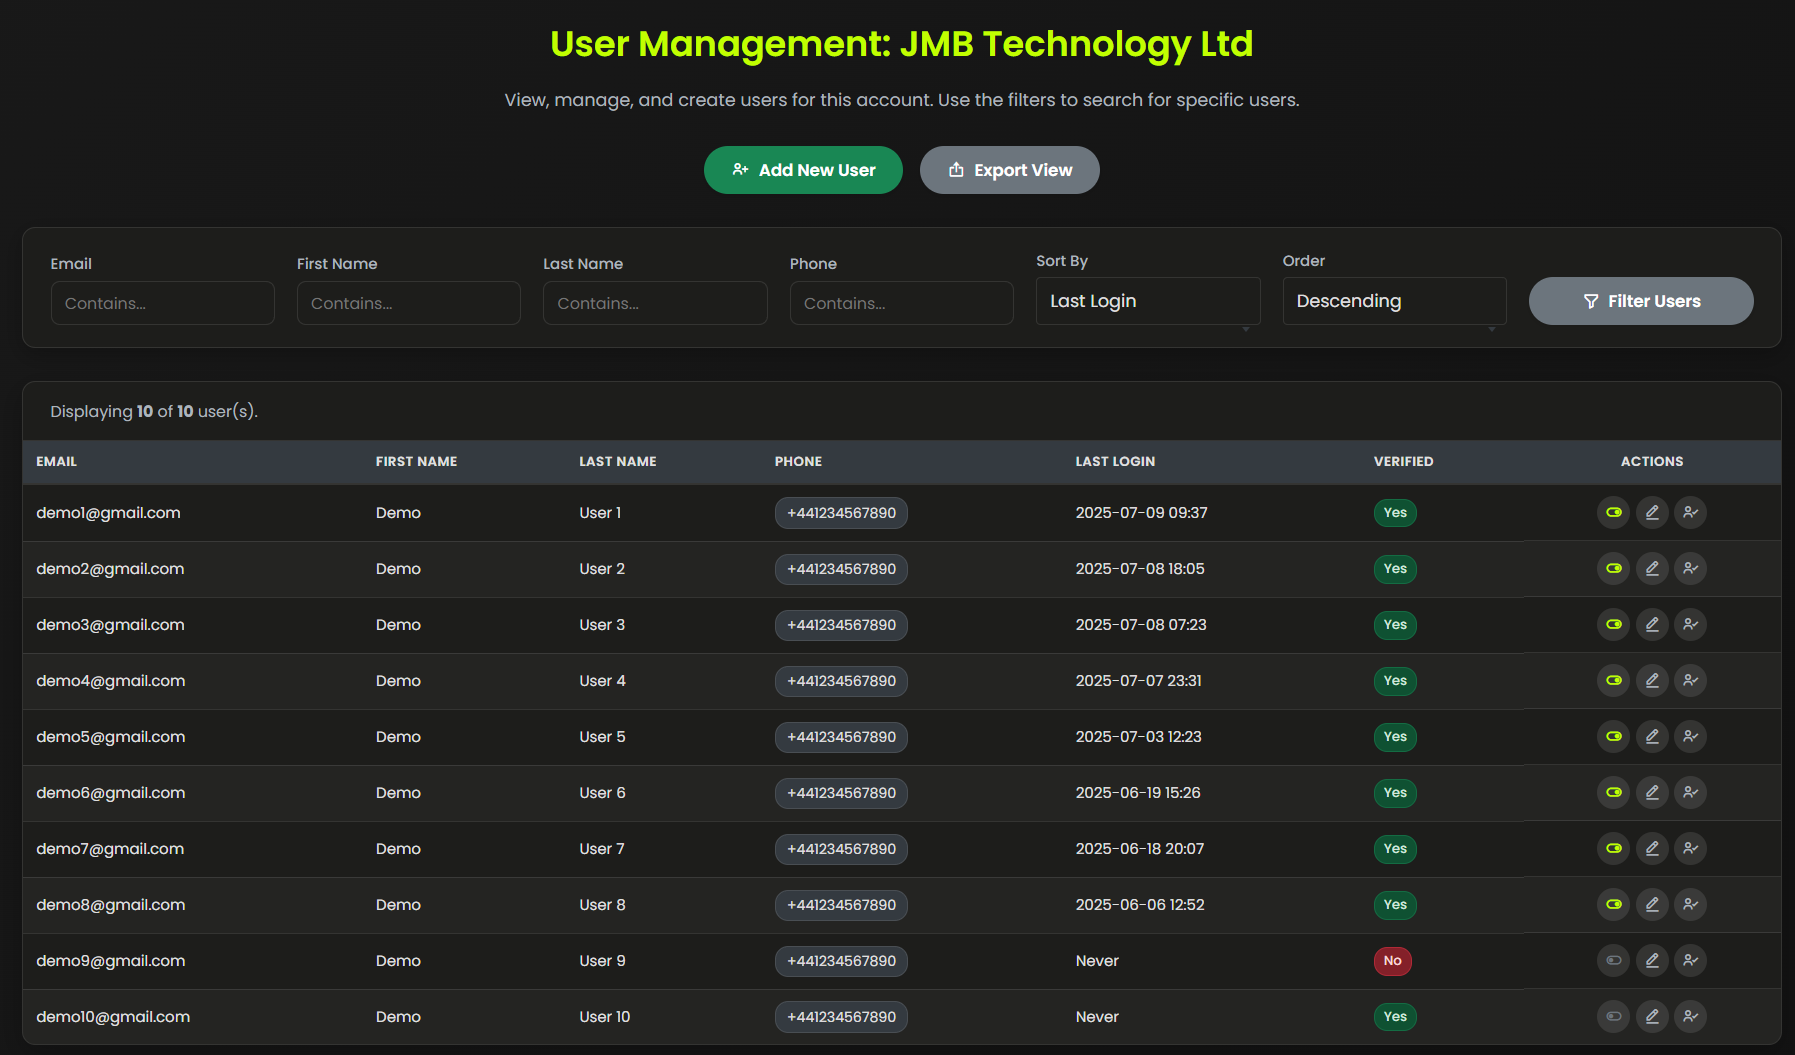Click the user-check icon for demo10@gmail.com
1795x1055 pixels.
click(x=1690, y=1017)
